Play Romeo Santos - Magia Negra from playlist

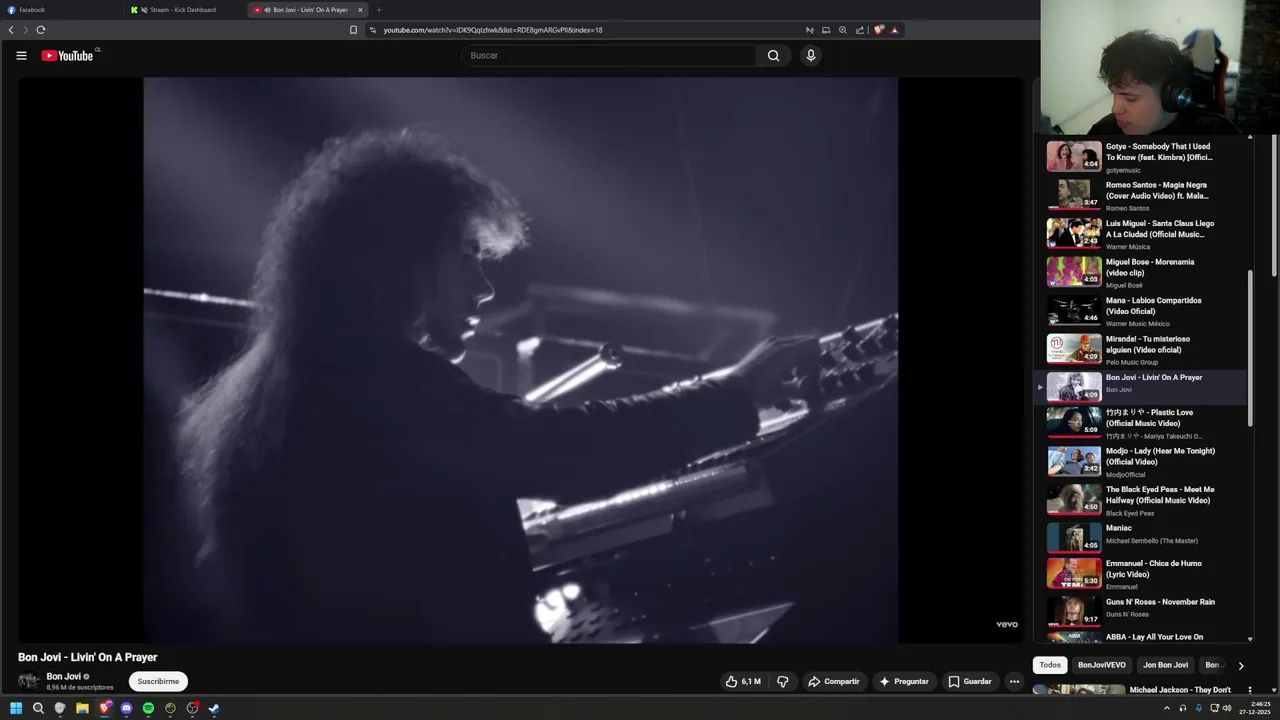pos(1140,195)
